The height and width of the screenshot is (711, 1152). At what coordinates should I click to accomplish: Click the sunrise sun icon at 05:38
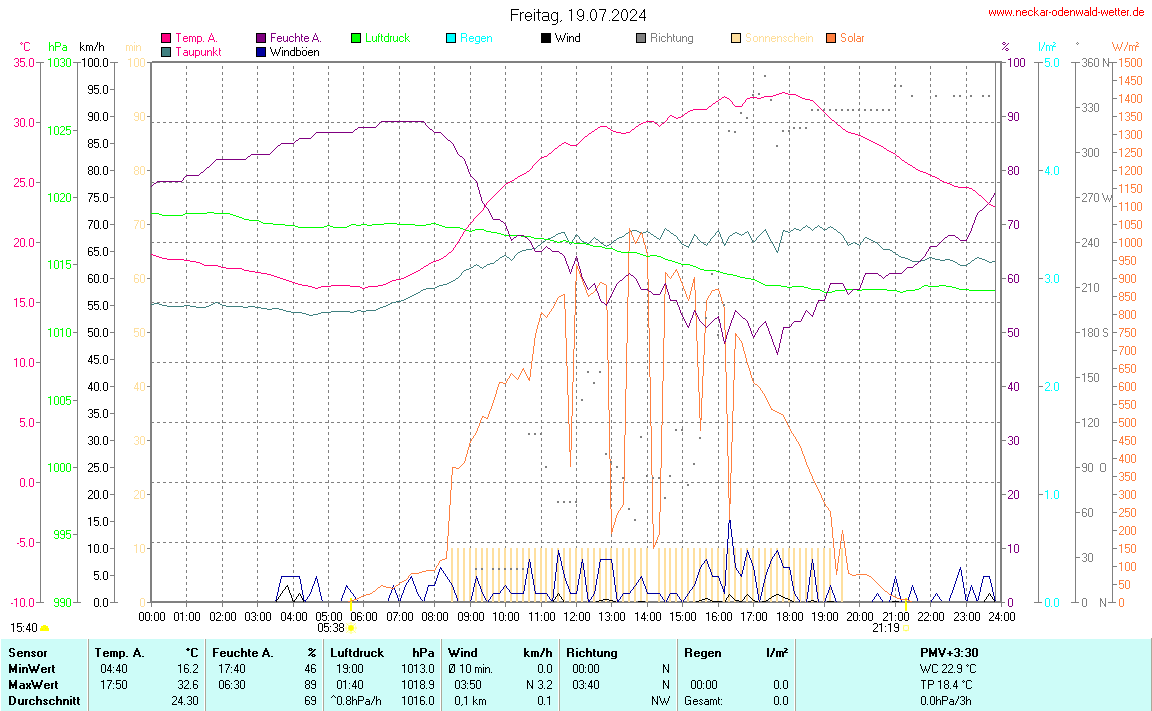[351, 629]
